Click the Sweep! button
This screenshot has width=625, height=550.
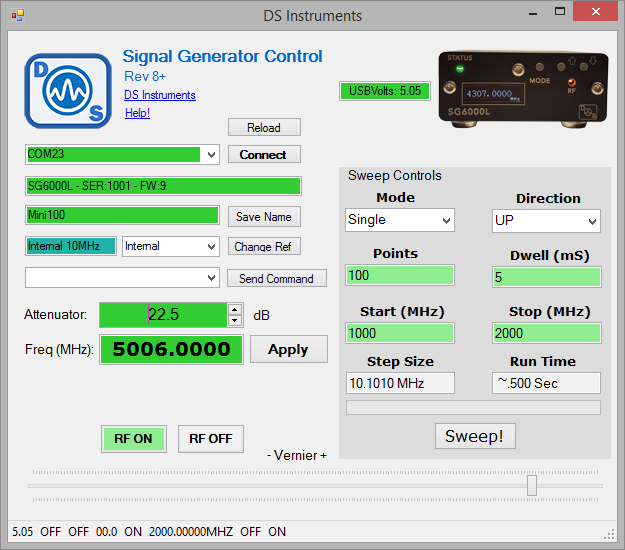pos(475,436)
